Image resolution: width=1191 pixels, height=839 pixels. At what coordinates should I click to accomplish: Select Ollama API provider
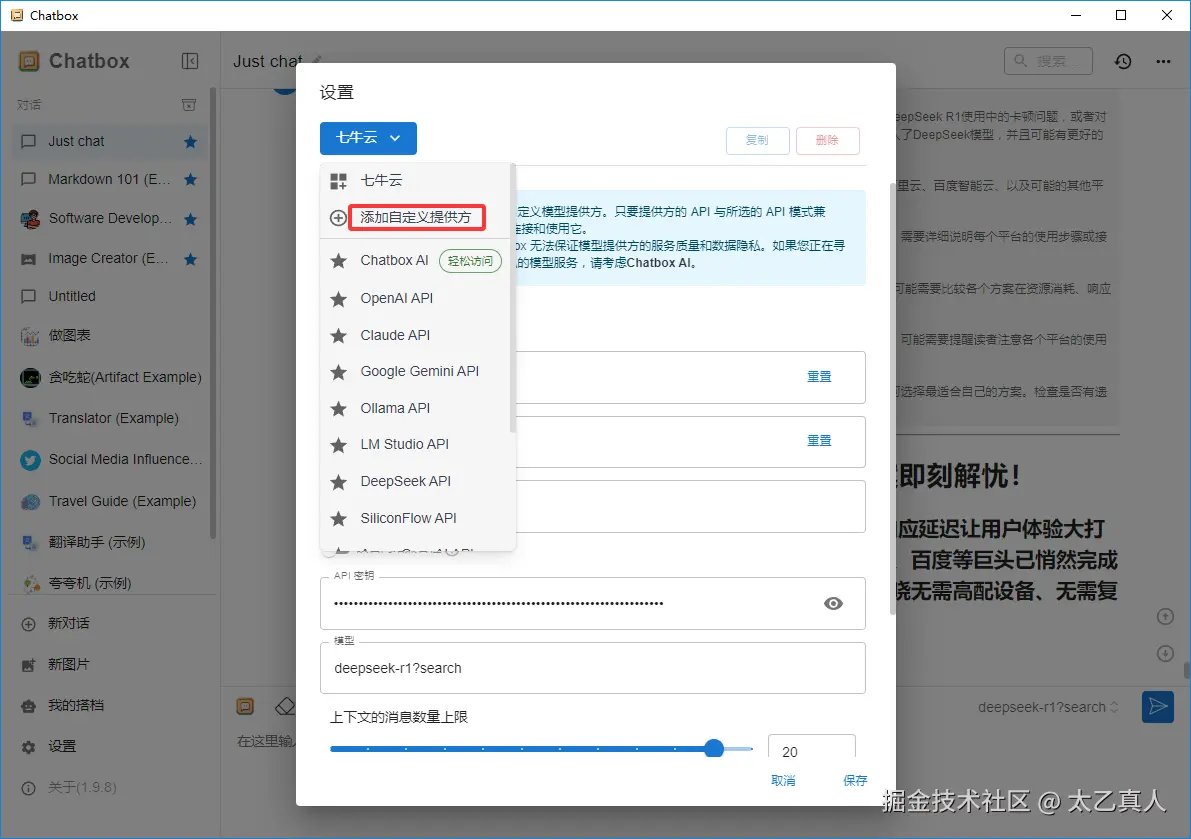tap(417, 408)
